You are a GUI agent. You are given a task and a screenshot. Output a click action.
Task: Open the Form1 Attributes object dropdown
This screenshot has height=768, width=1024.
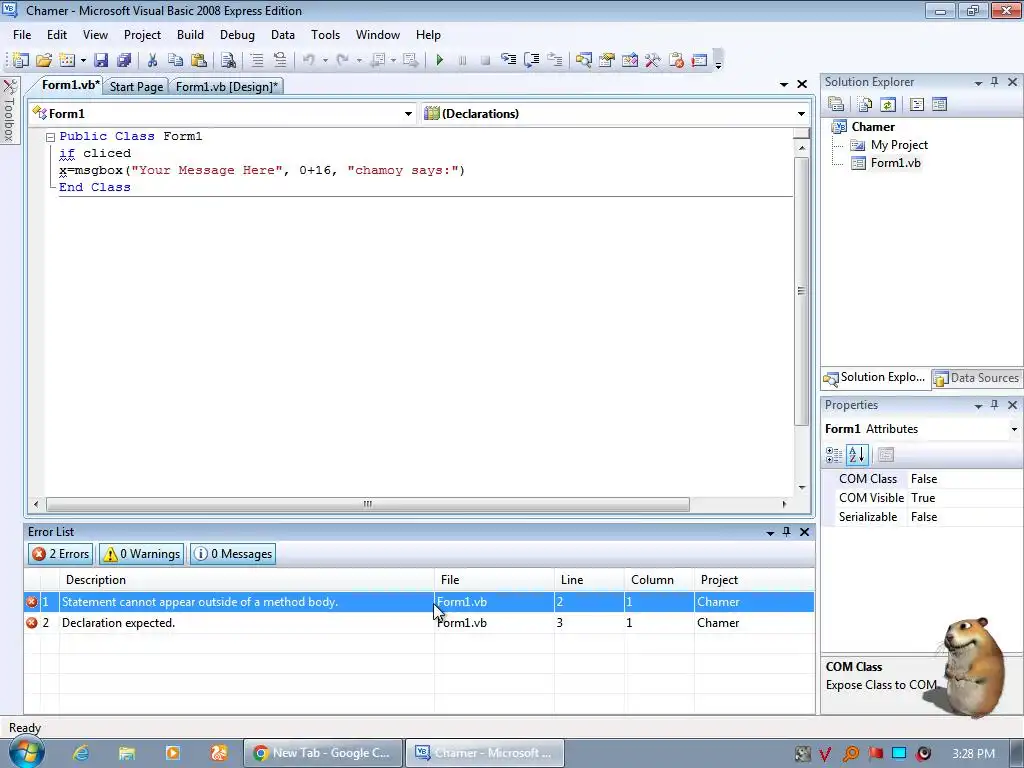point(1014,429)
